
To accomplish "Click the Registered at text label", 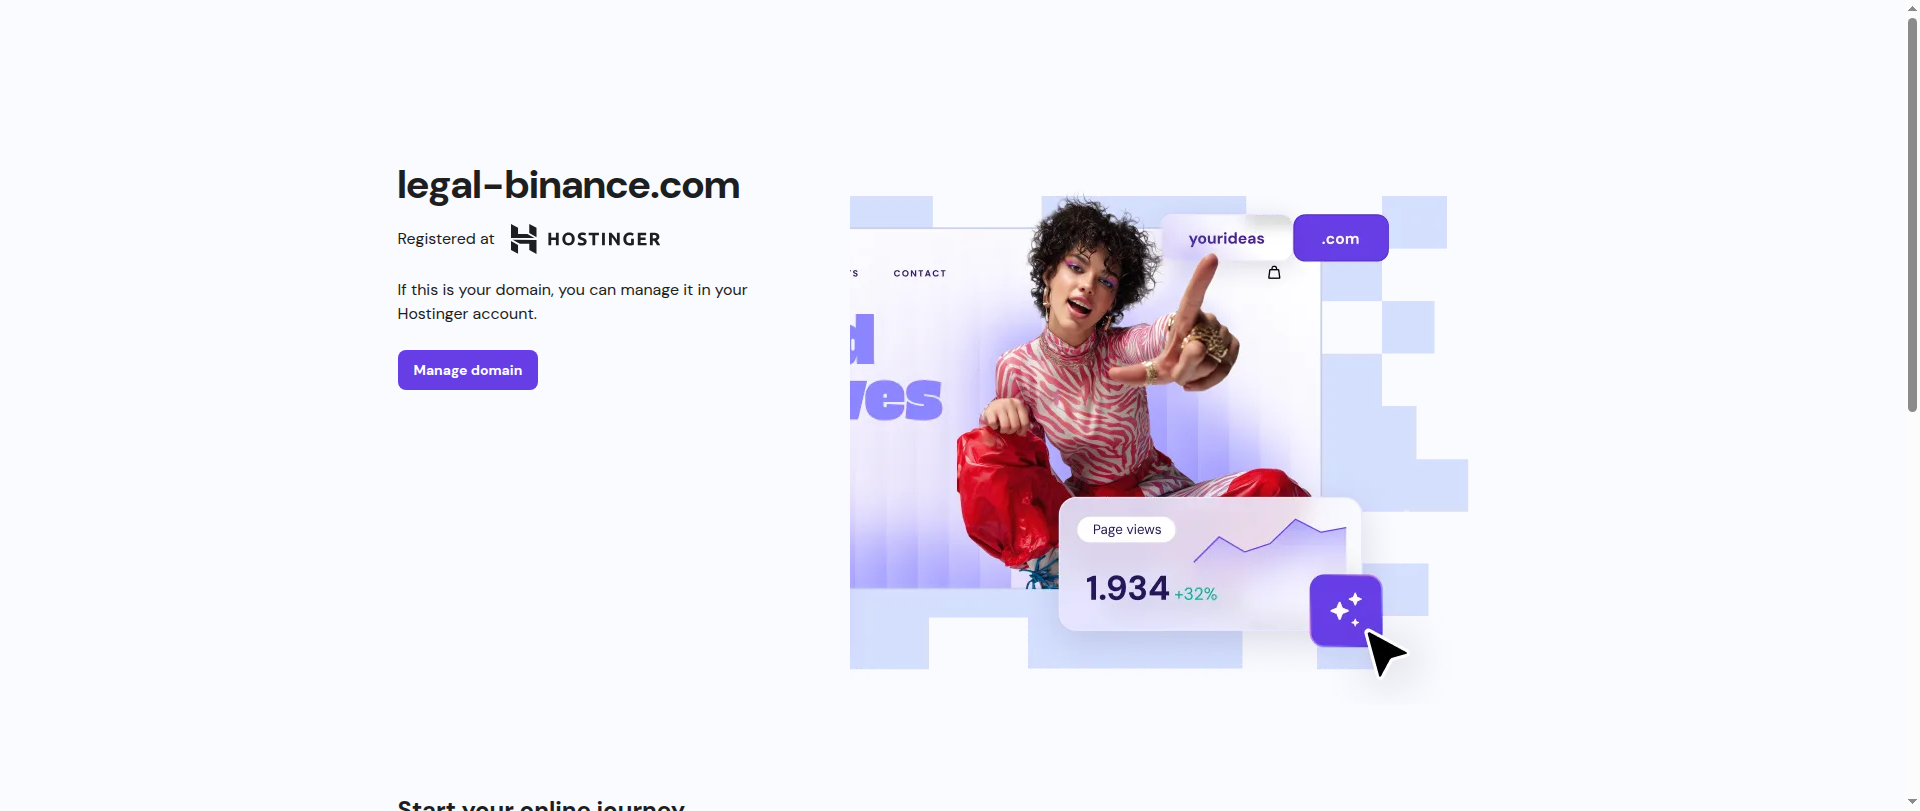I will [x=446, y=239].
